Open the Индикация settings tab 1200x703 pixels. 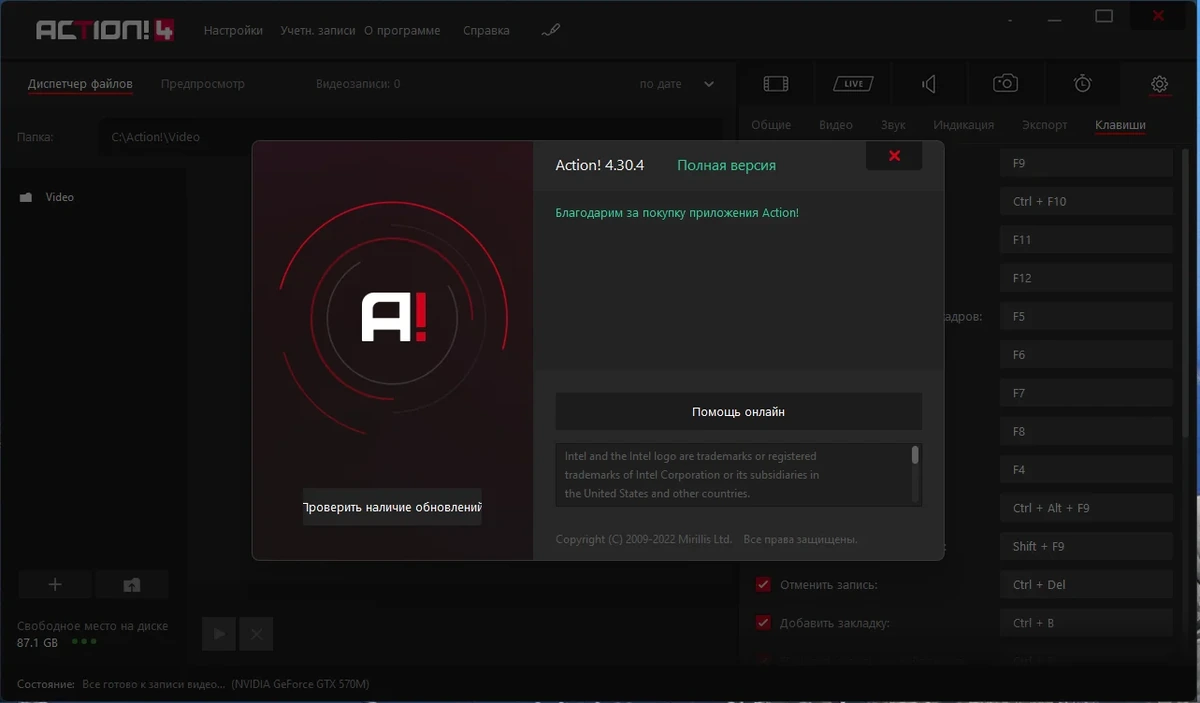pyautogui.click(x=964, y=125)
